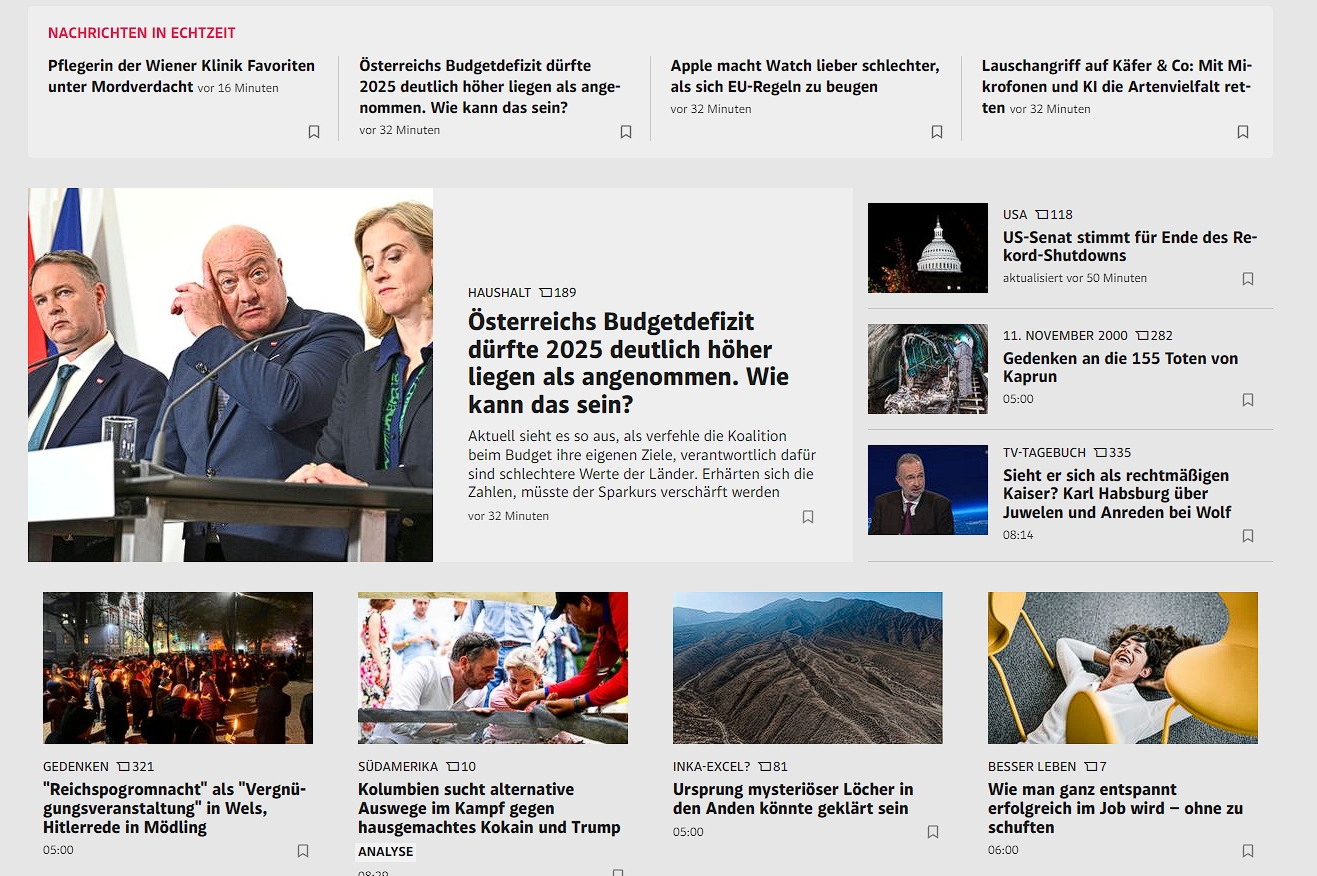Toggle bookmark on the featured Budgetdefizit story
Viewport: 1317px width, 876px height.
tap(808, 517)
